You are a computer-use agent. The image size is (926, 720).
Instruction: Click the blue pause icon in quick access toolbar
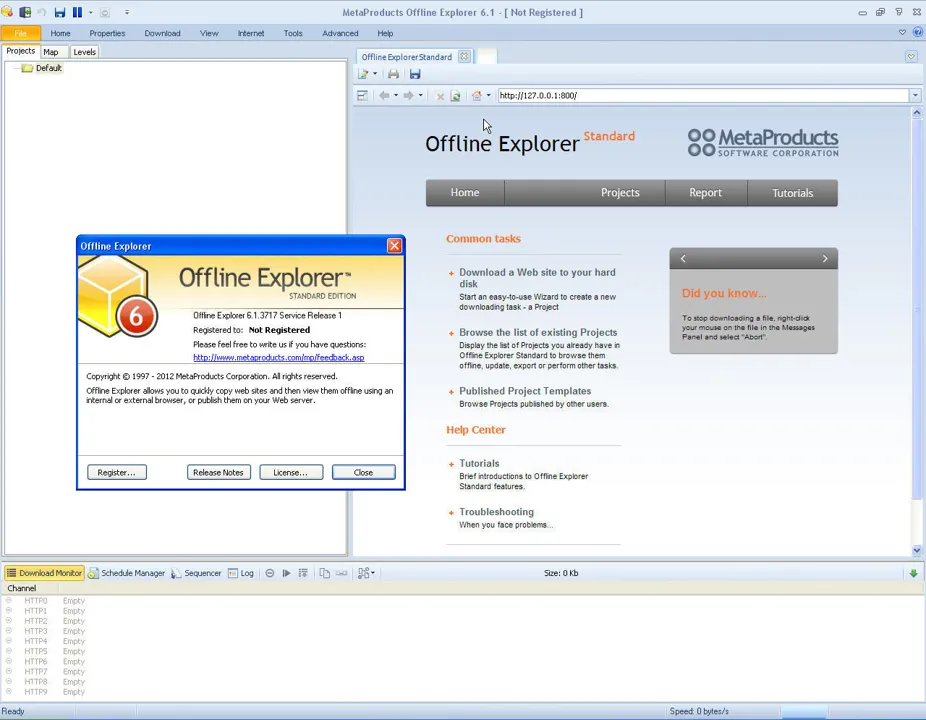77,12
